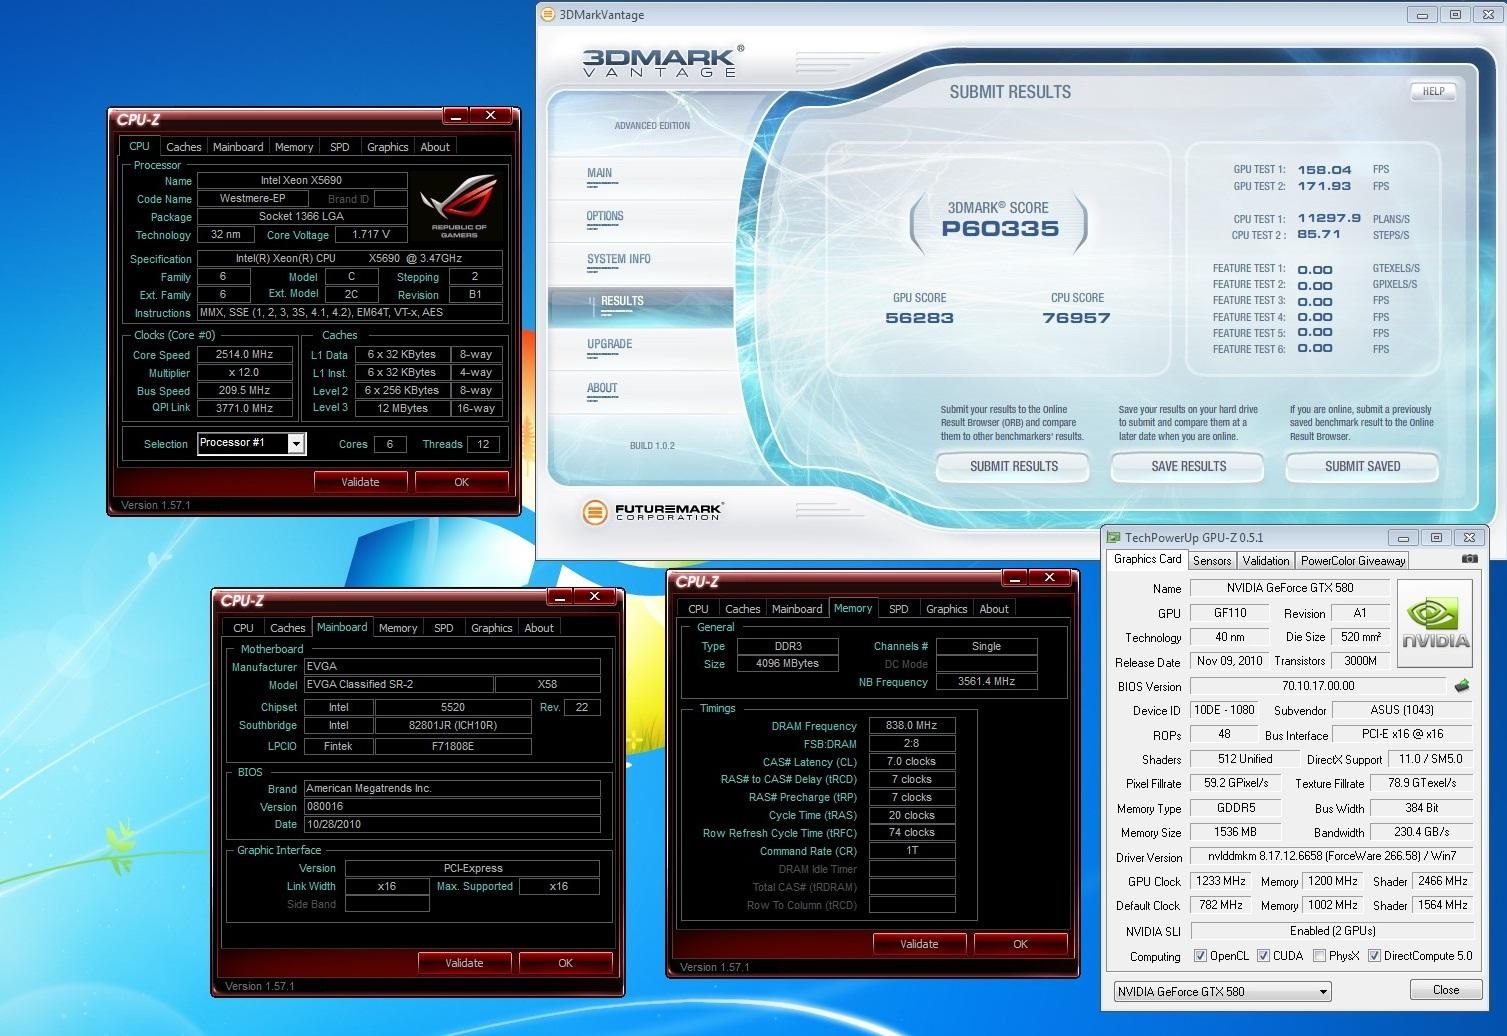Screen dimensions: 1507x1036
Task: Click Validate in CPU-Z Mainboard window
Action: [x=464, y=963]
